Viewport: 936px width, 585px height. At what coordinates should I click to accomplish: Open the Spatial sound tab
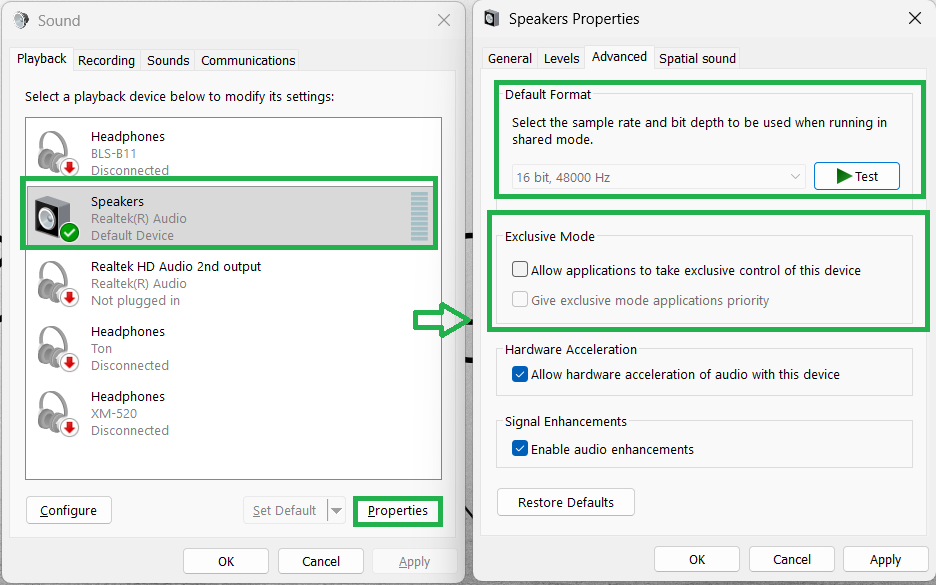pos(697,58)
